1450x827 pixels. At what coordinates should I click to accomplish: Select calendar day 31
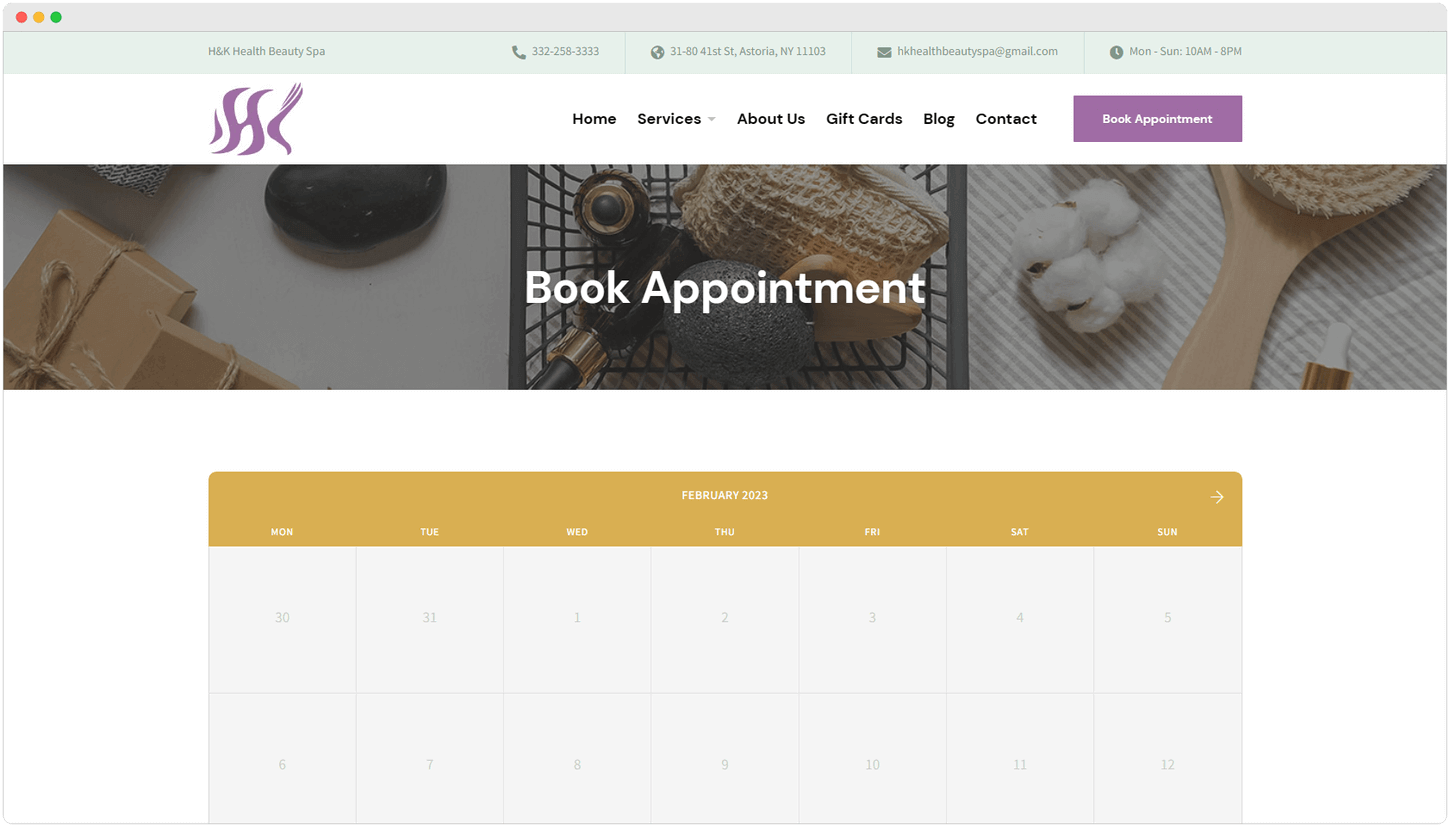(x=430, y=618)
